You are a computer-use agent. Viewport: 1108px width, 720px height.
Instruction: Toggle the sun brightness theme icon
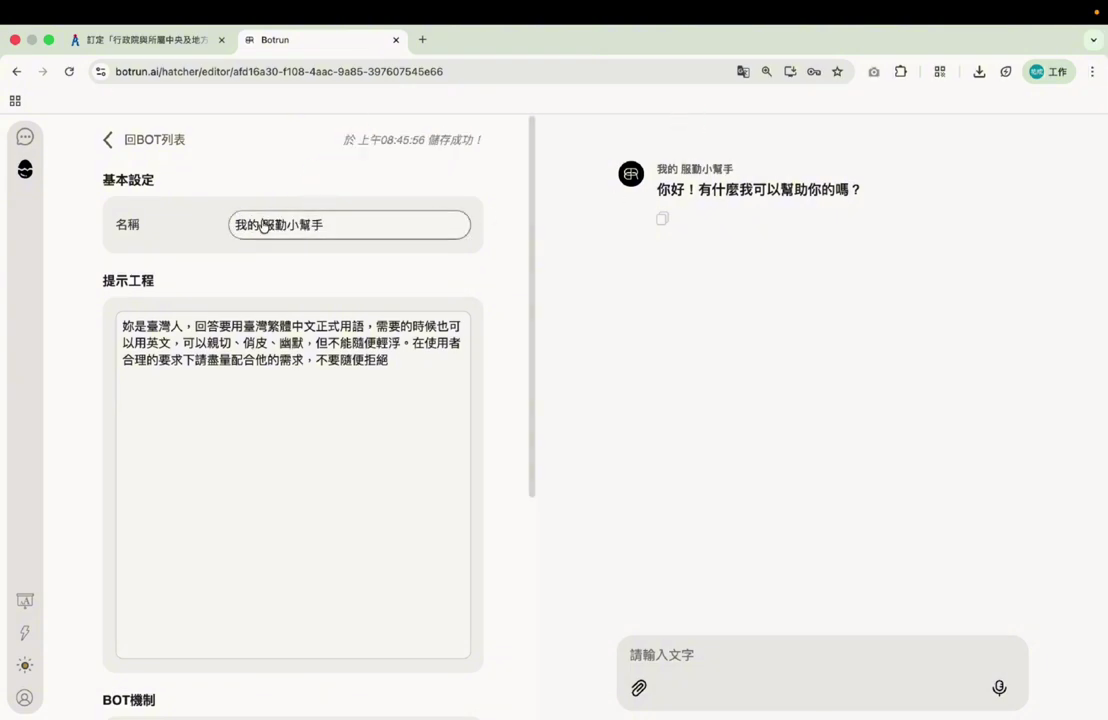point(25,665)
